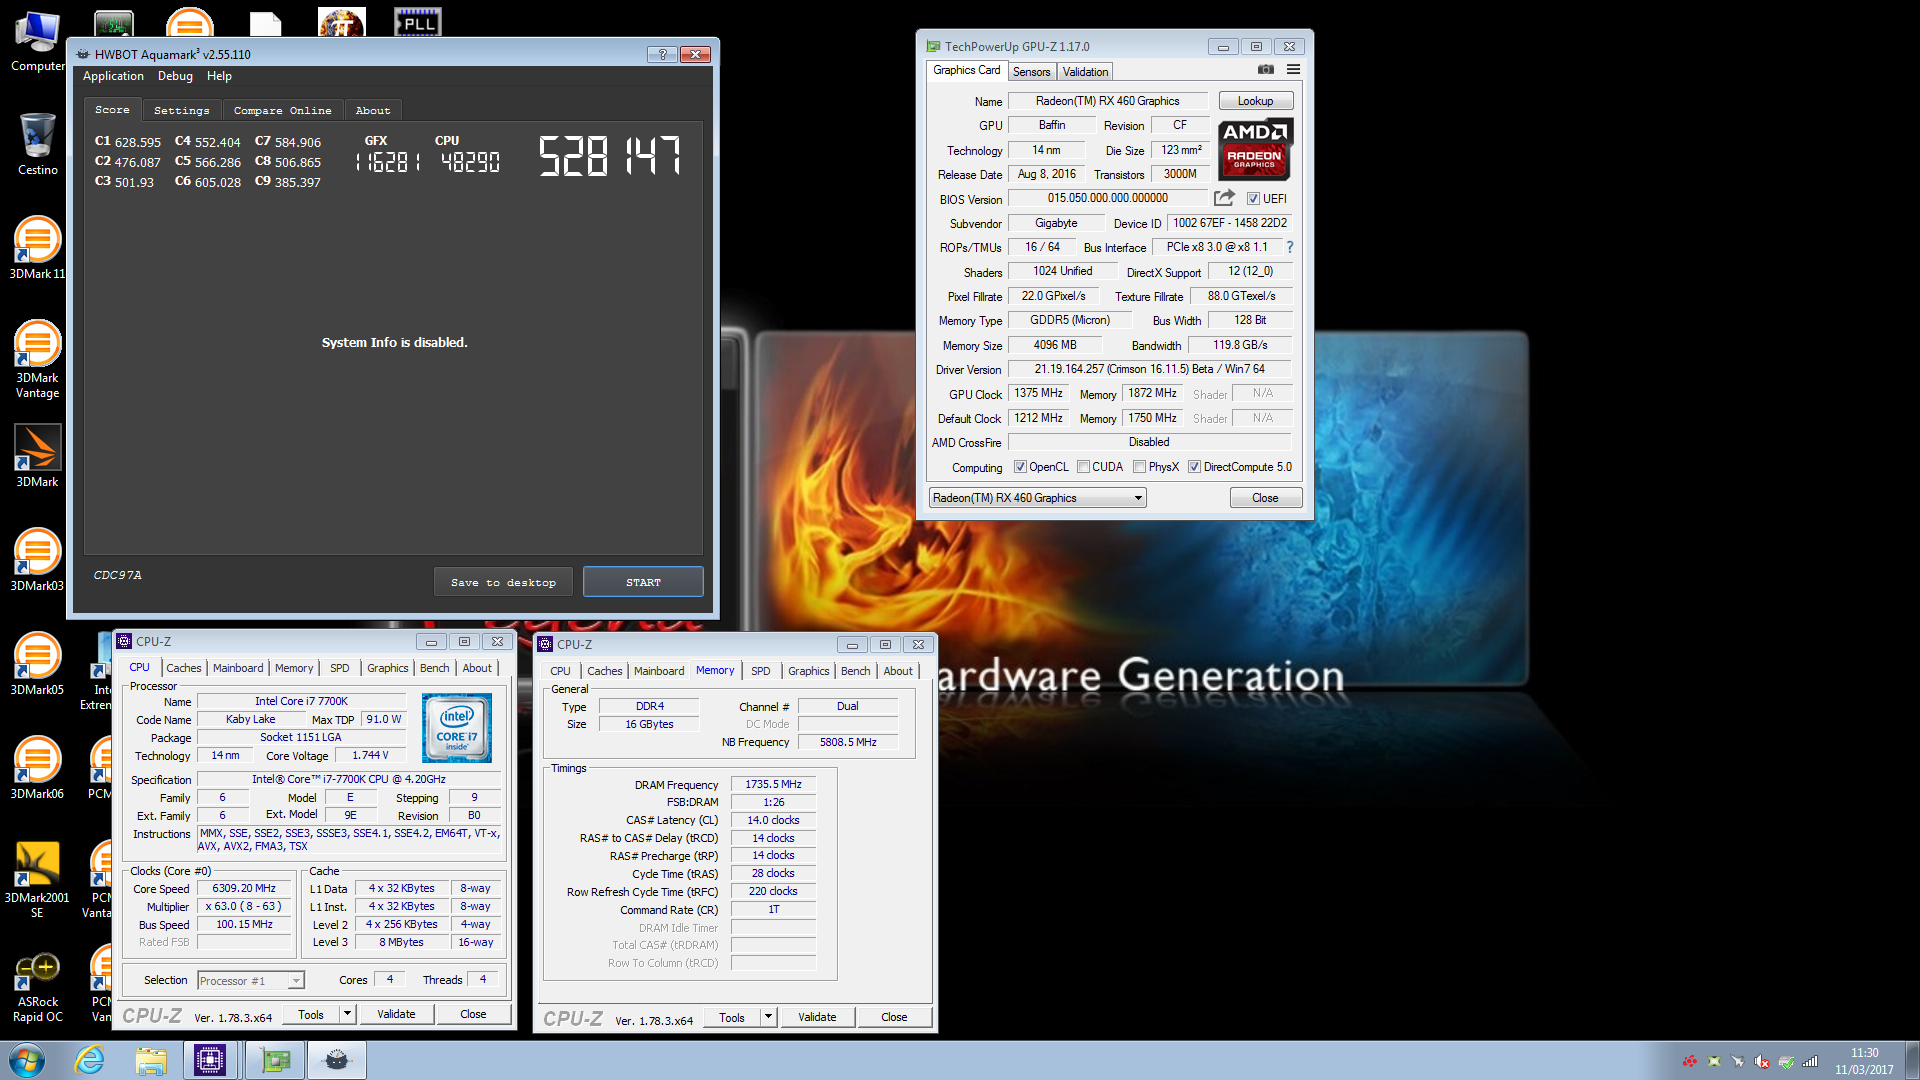Click the Intel Core i7 logo badge

457,728
